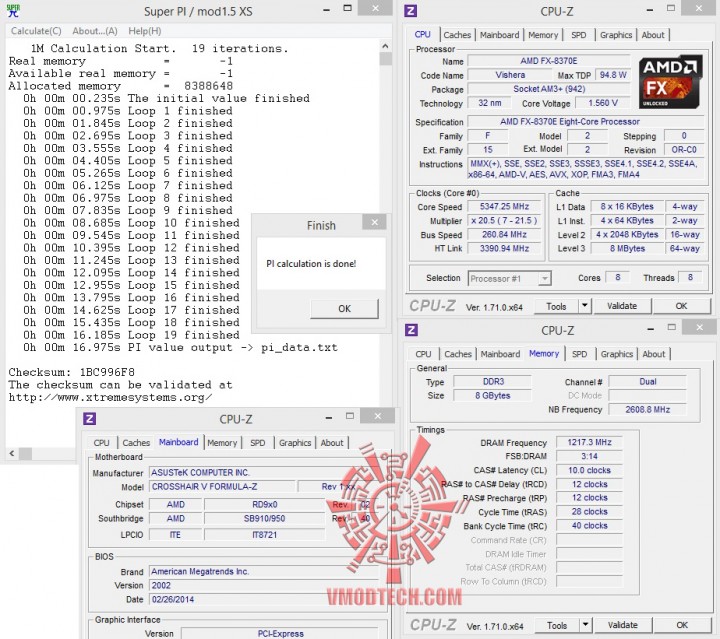Close the Finish dialog
The height and width of the screenshot is (639, 720).
(375, 222)
